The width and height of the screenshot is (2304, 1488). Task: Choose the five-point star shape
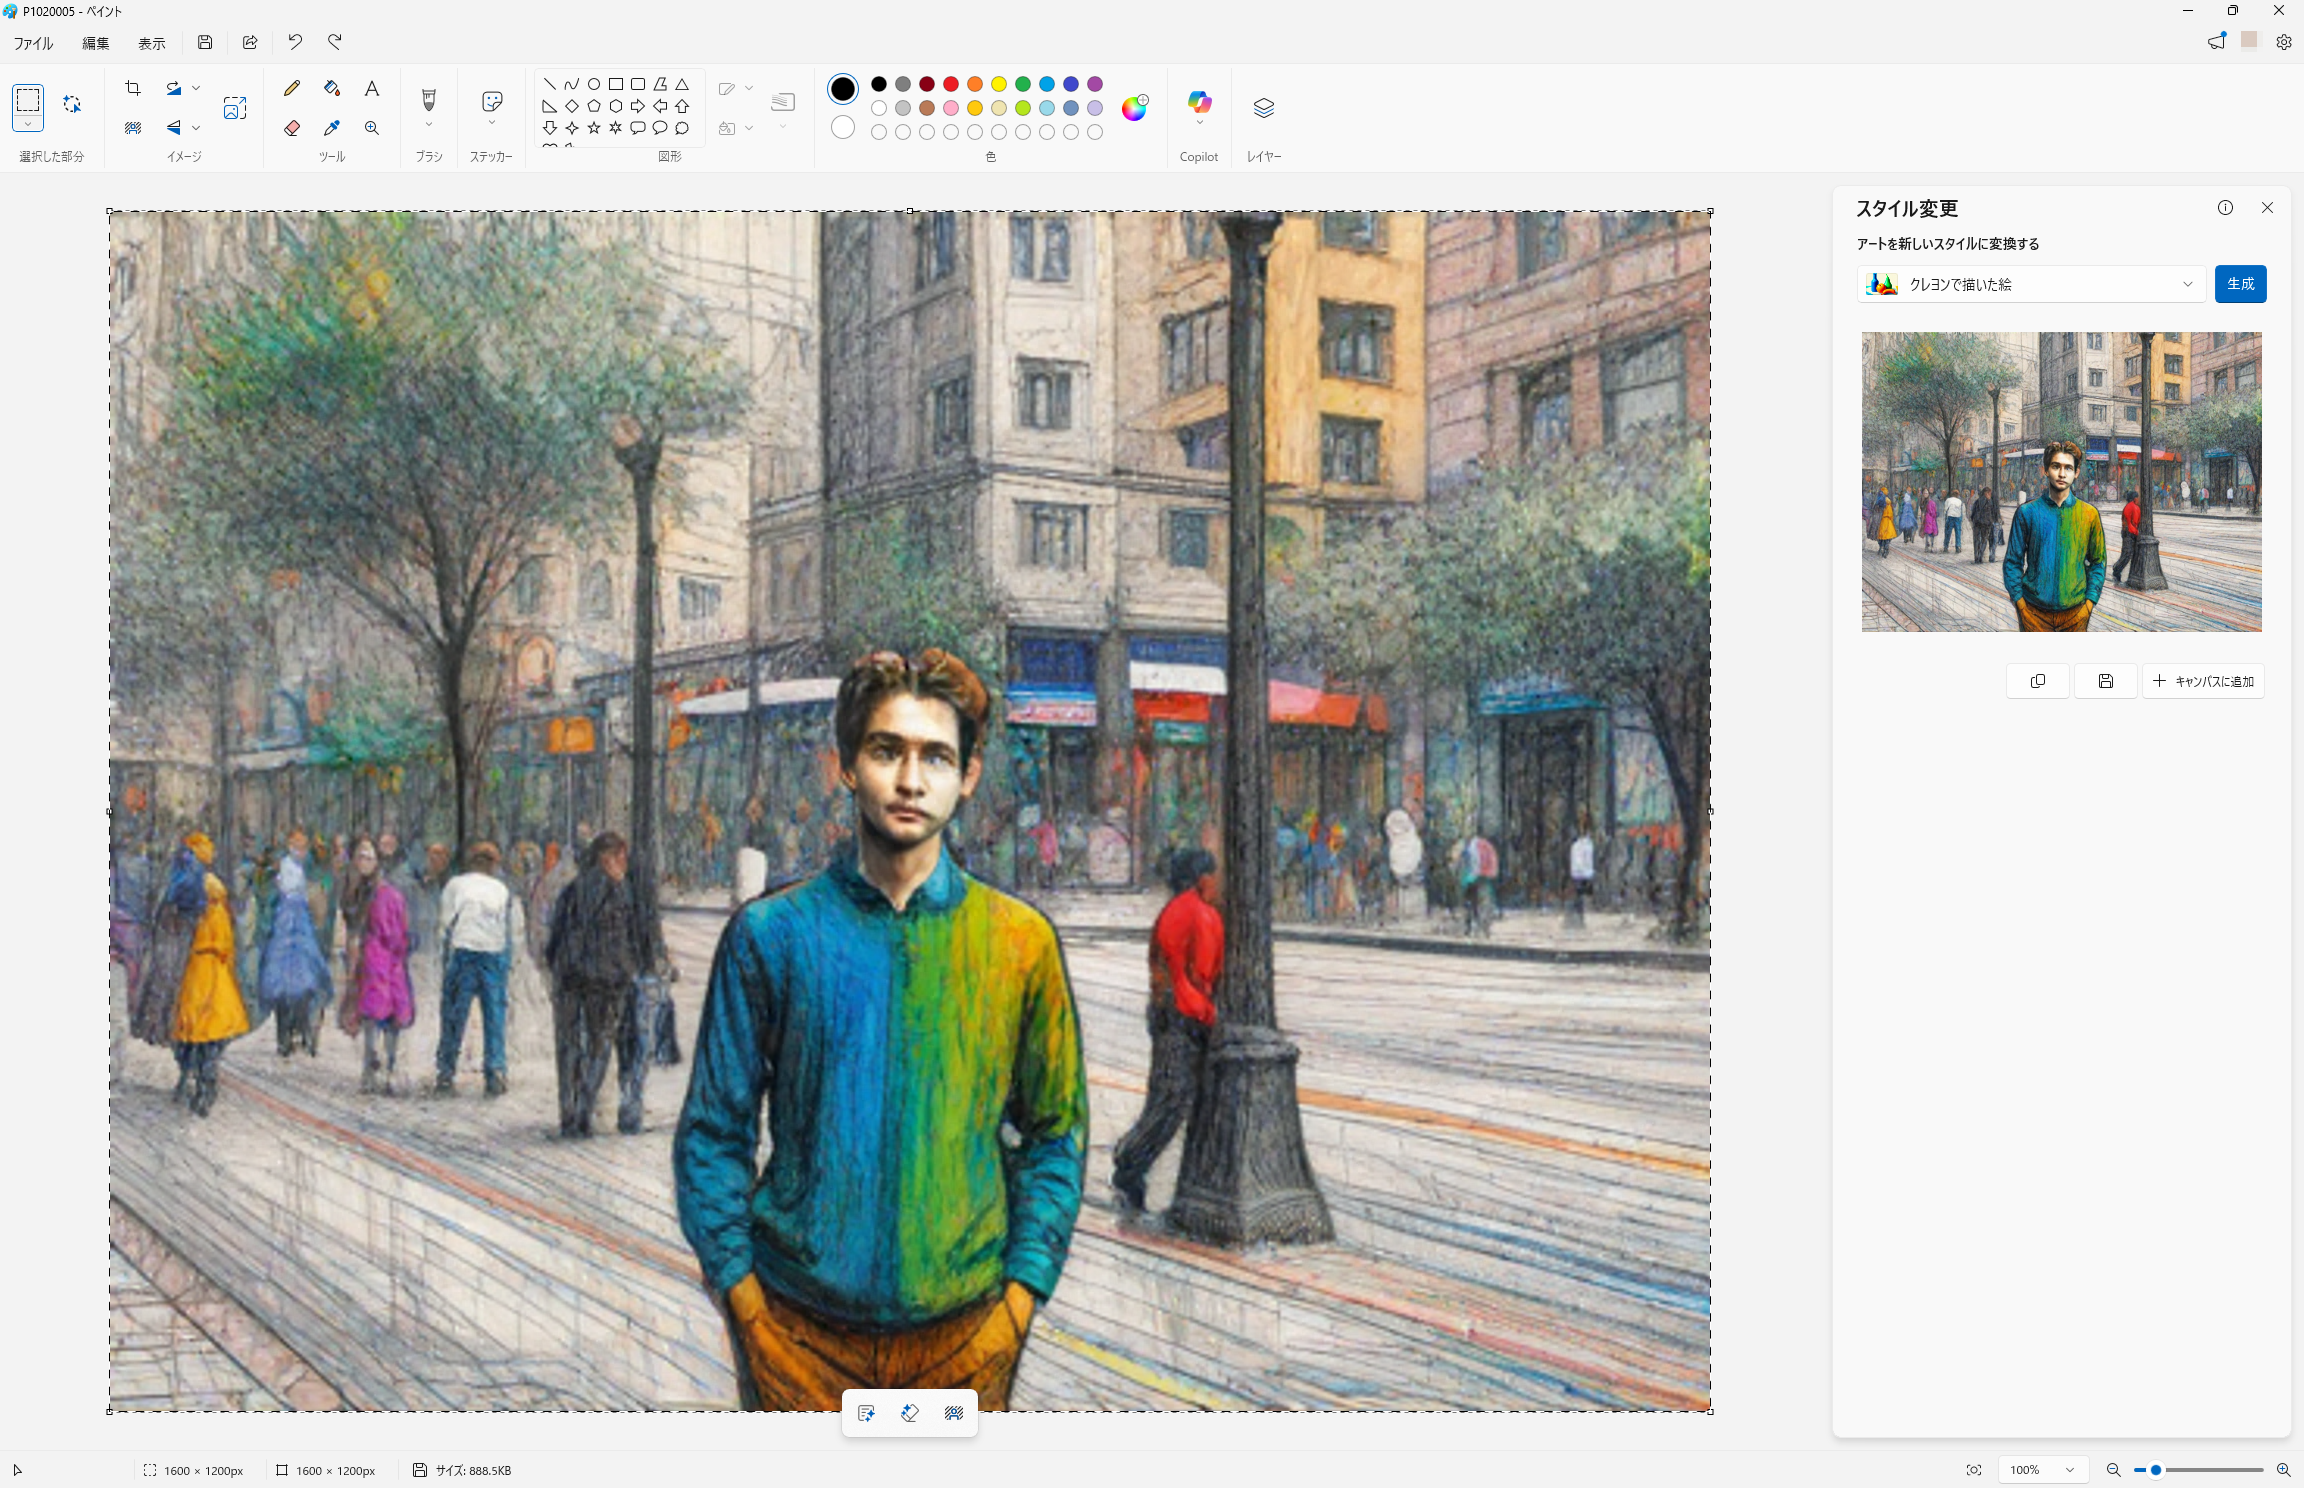coord(594,128)
